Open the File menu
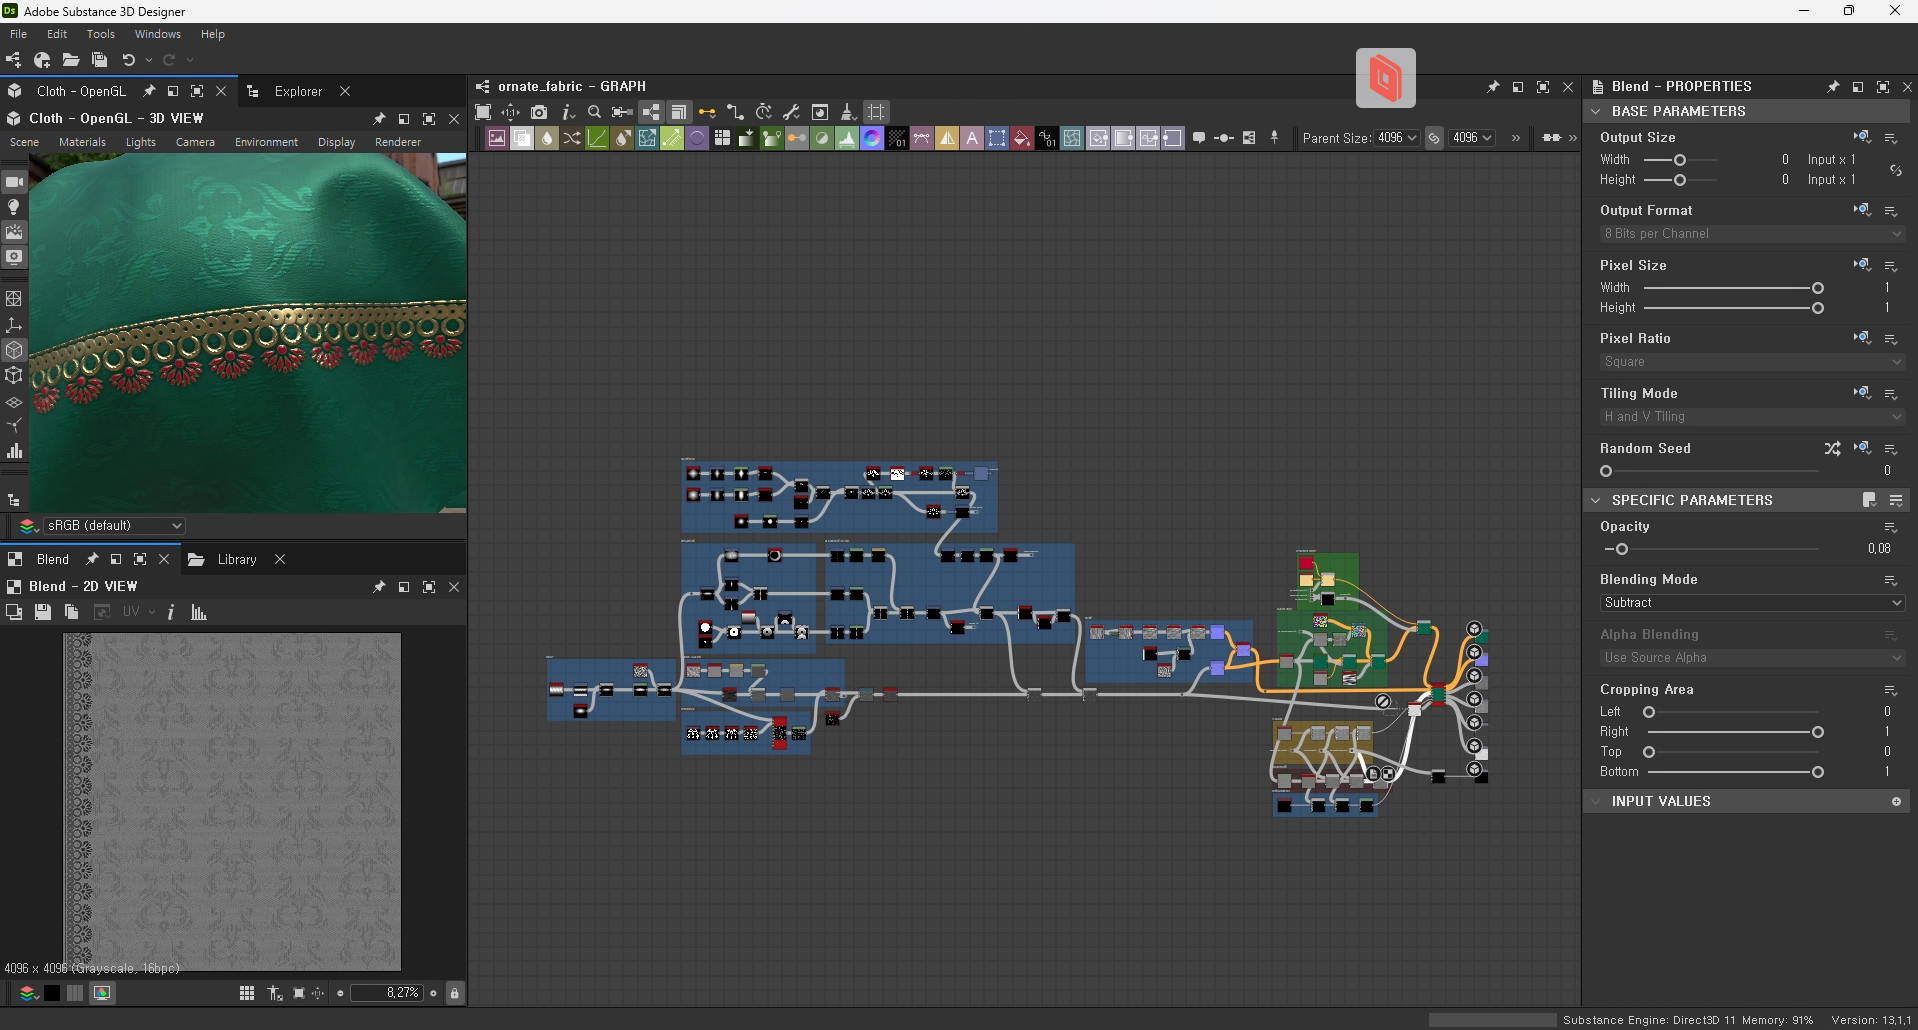The width and height of the screenshot is (1918, 1030). [19, 34]
